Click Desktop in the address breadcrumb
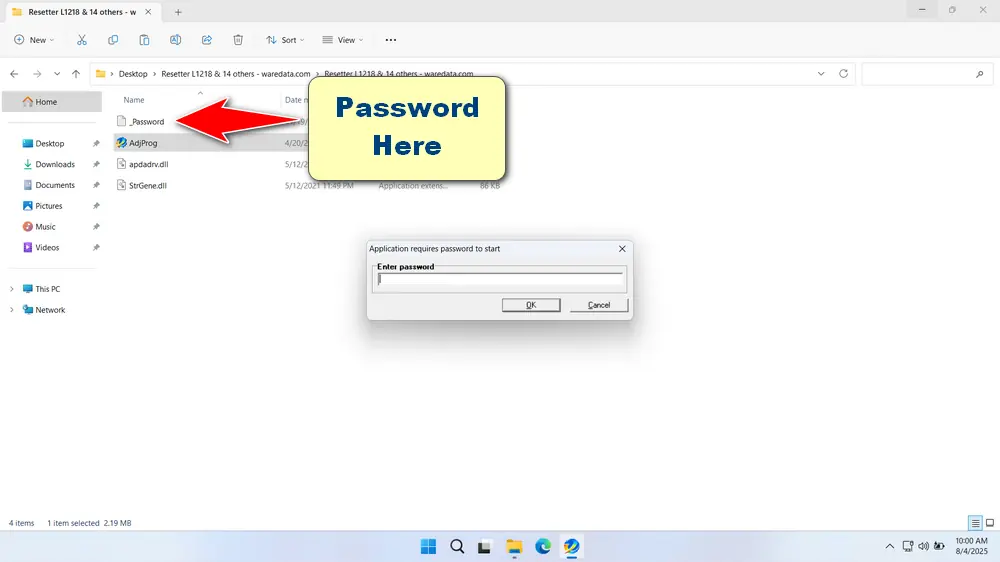 133,74
